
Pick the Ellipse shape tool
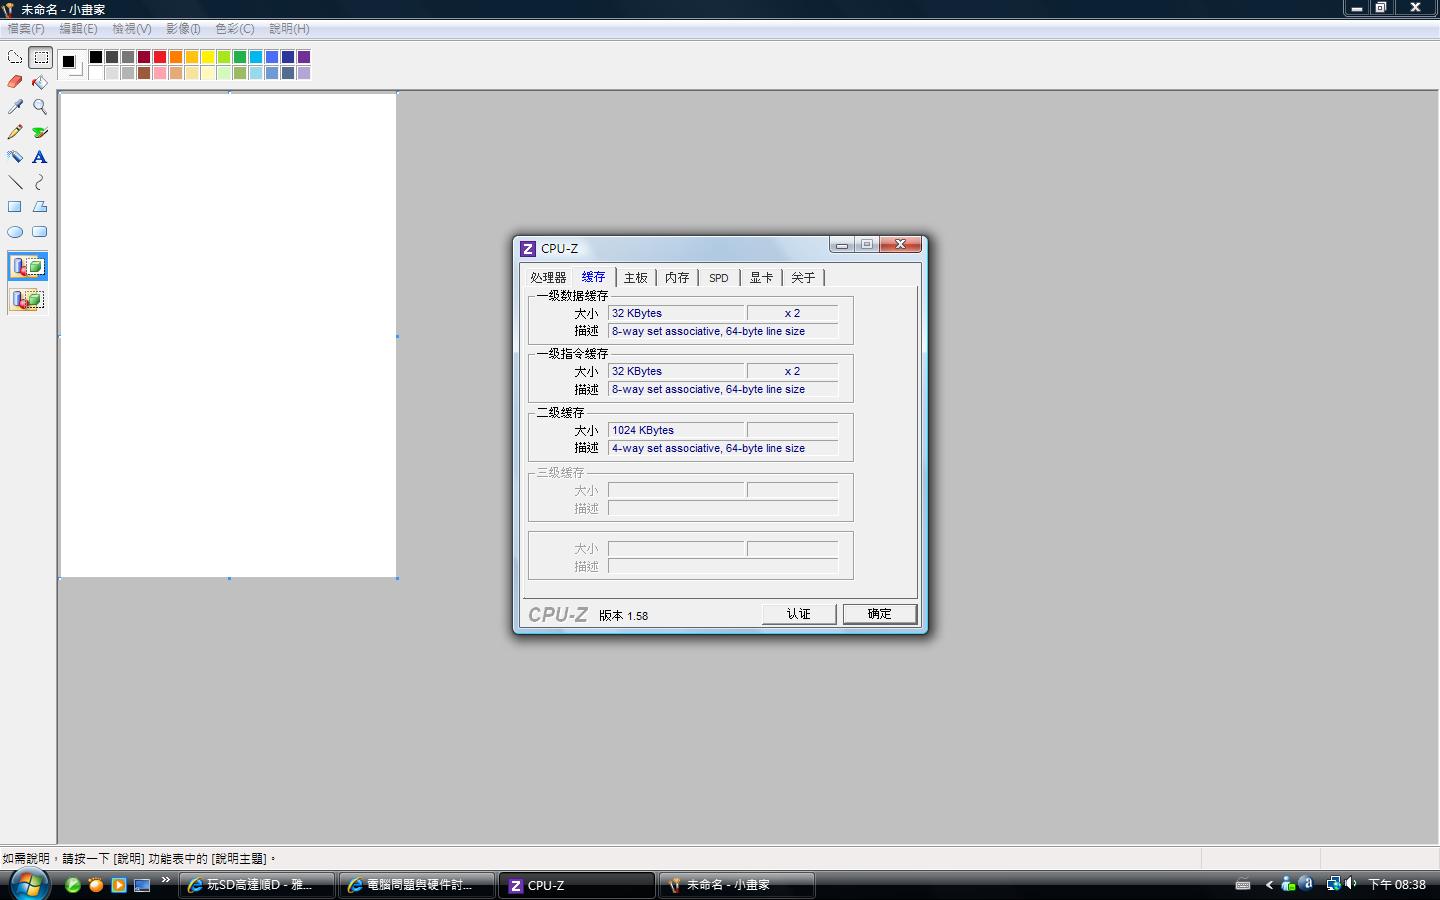(15, 232)
